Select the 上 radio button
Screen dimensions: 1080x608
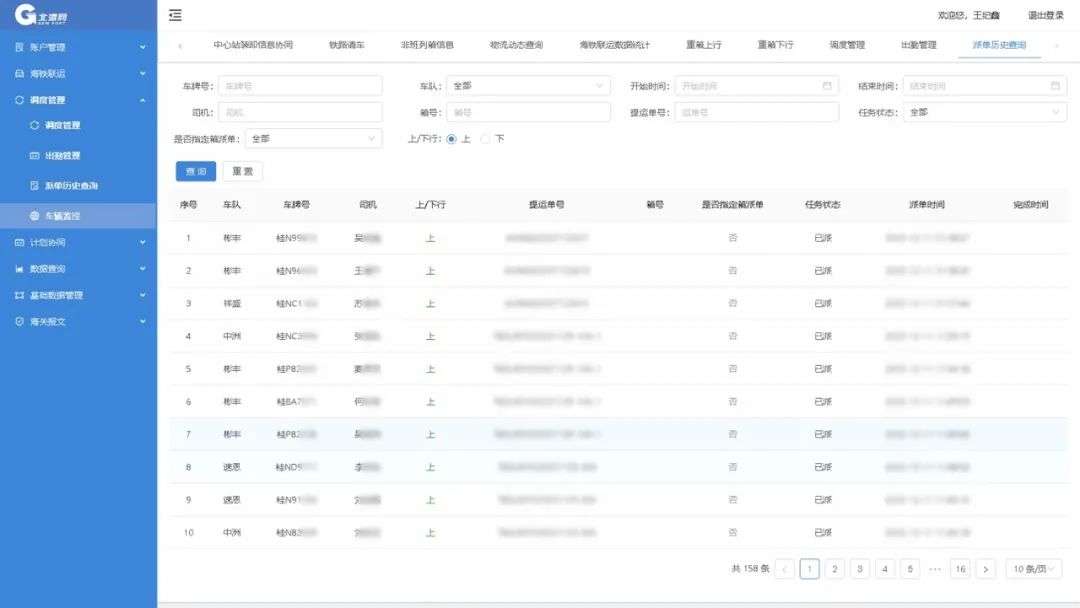click(451, 139)
